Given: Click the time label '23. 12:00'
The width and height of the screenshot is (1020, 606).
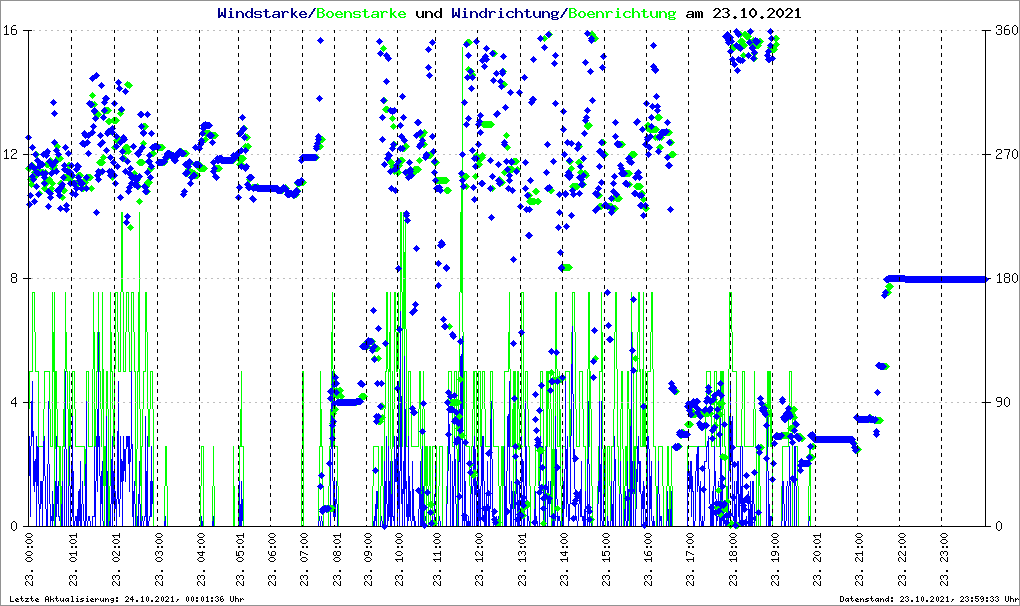Looking at the screenshot, I should (x=479, y=559).
